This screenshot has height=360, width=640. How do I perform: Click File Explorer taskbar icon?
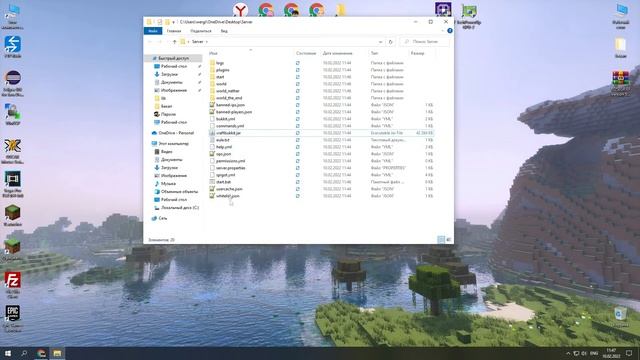(x=57, y=353)
